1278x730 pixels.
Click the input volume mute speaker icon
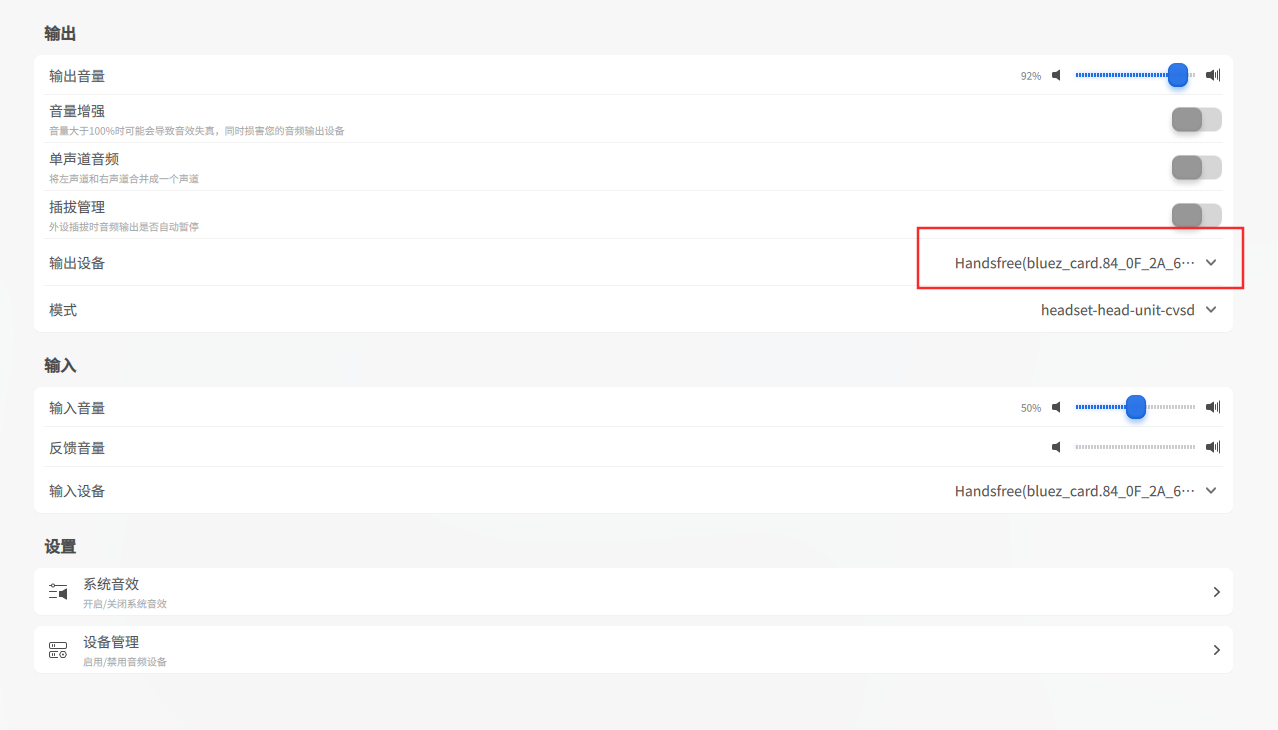point(1056,407)
